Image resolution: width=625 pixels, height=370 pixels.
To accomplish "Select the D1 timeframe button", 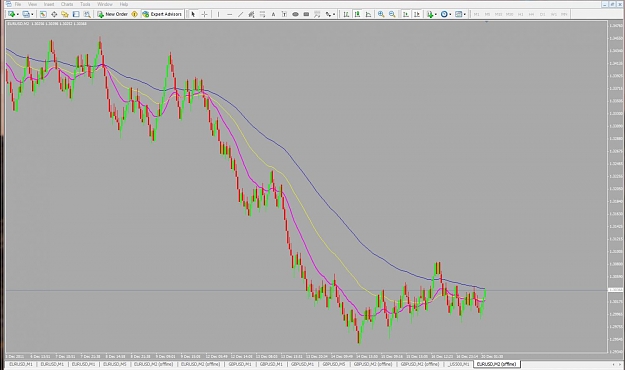I will pos(542,14).
